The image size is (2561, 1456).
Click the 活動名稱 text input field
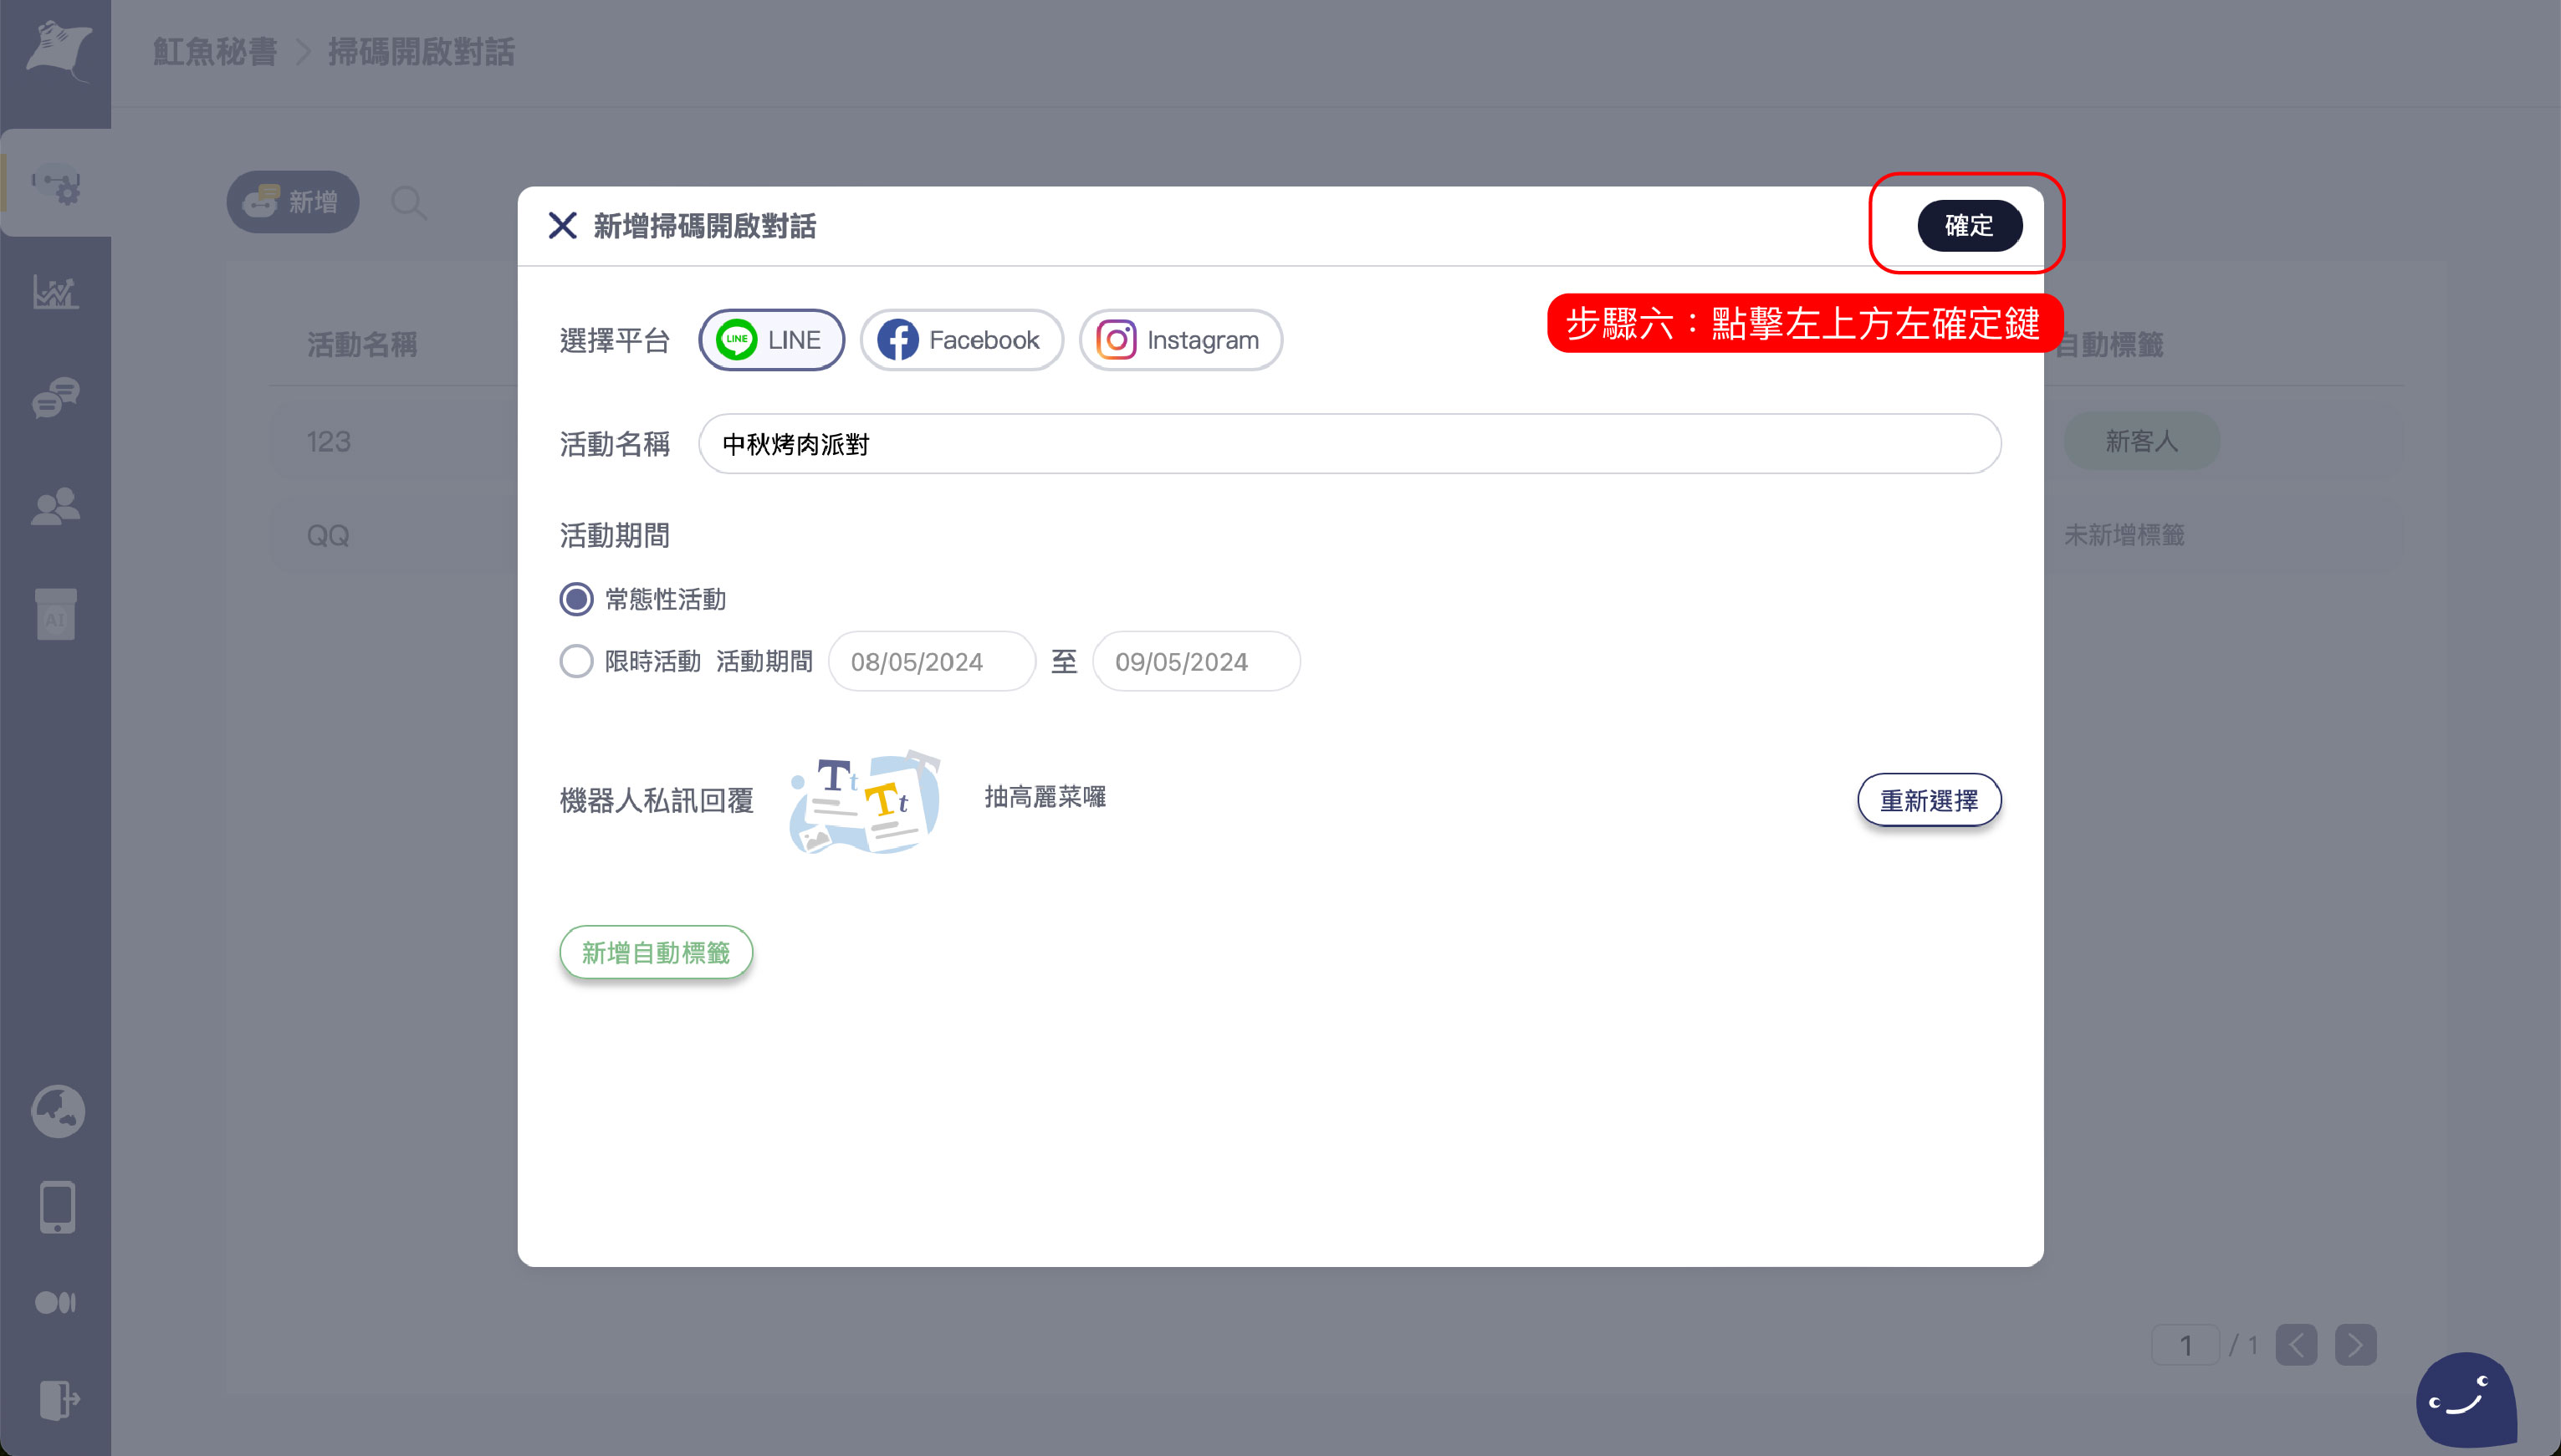1348,444
